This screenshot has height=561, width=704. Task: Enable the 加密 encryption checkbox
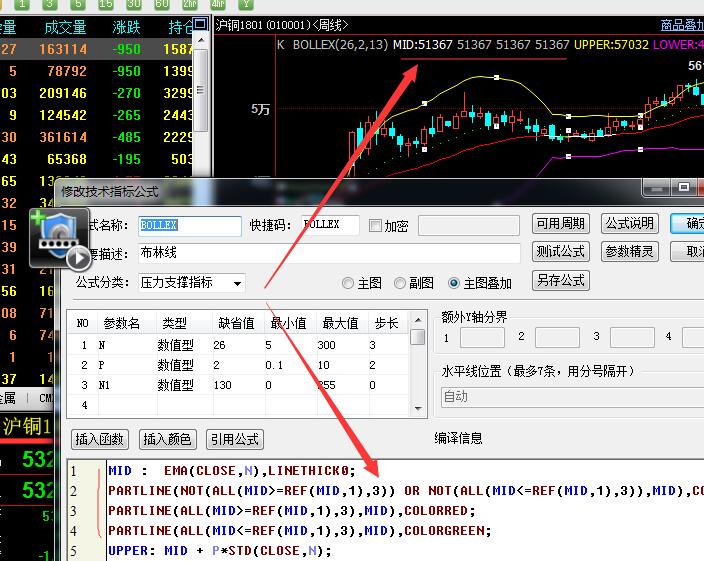coord(376,226)
